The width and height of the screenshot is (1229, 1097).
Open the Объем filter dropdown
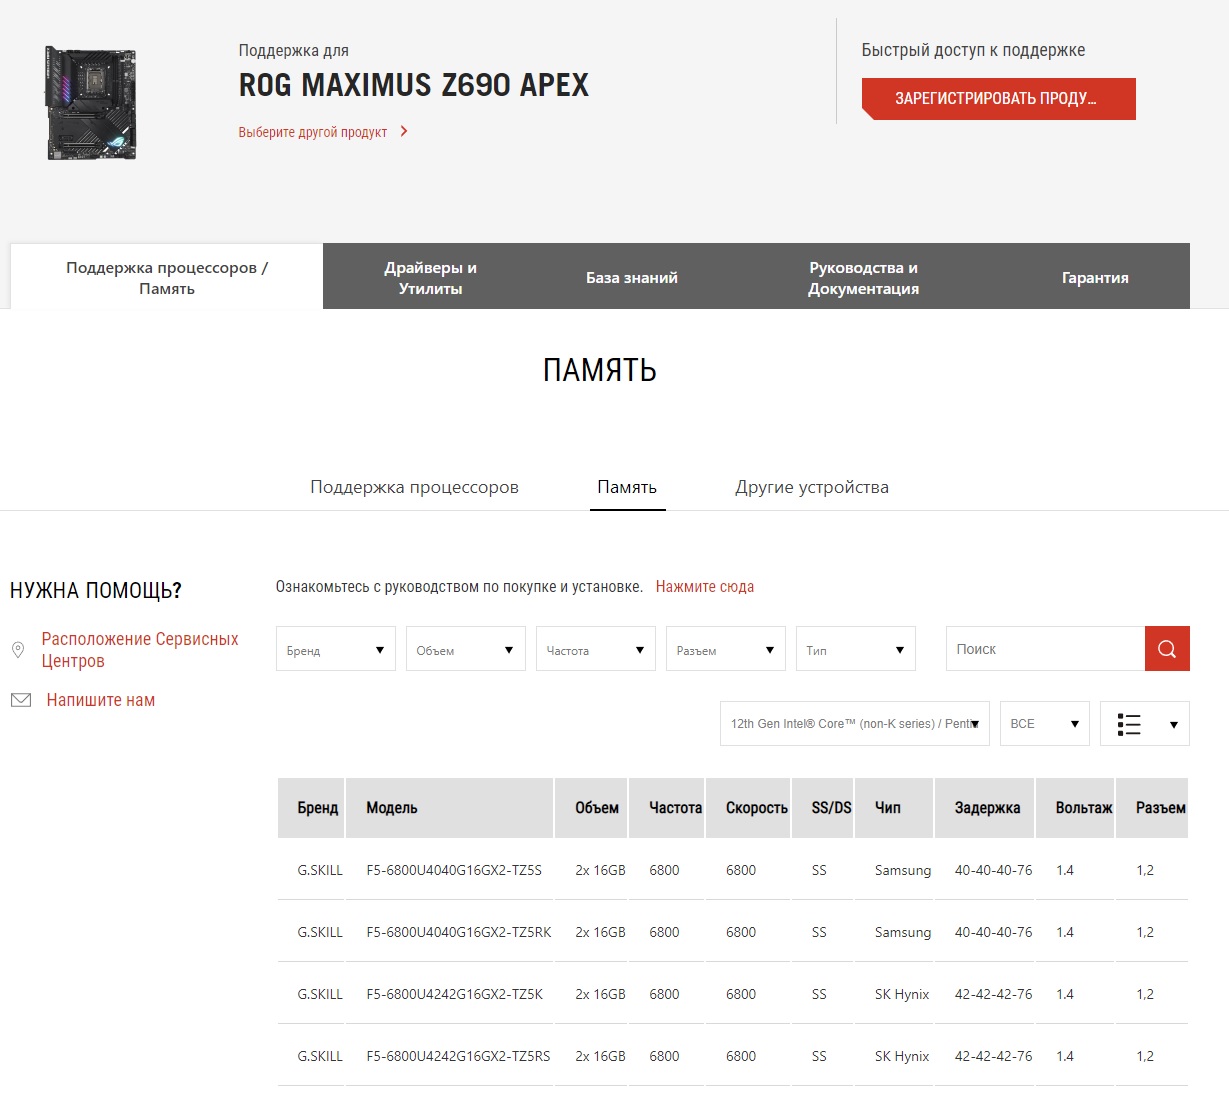(x=466, y=649)
